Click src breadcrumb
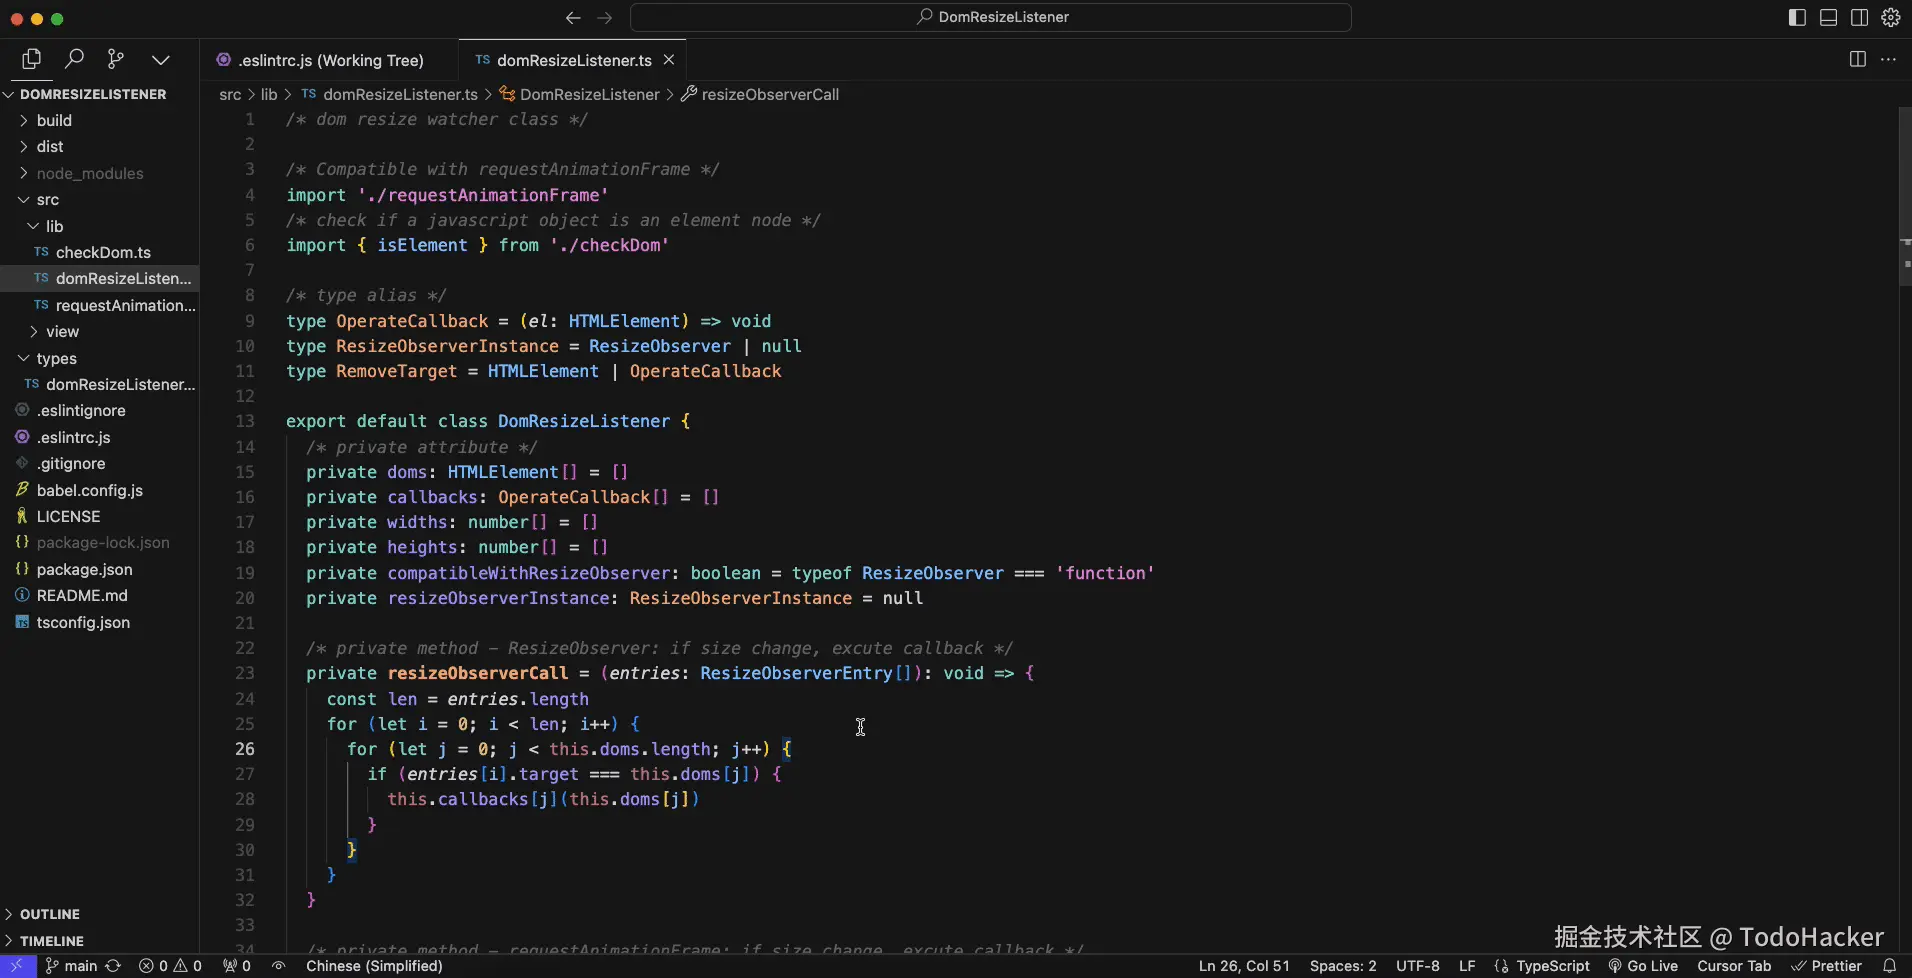The height and width of the screenshot is (978, 1912). (230, 94)
